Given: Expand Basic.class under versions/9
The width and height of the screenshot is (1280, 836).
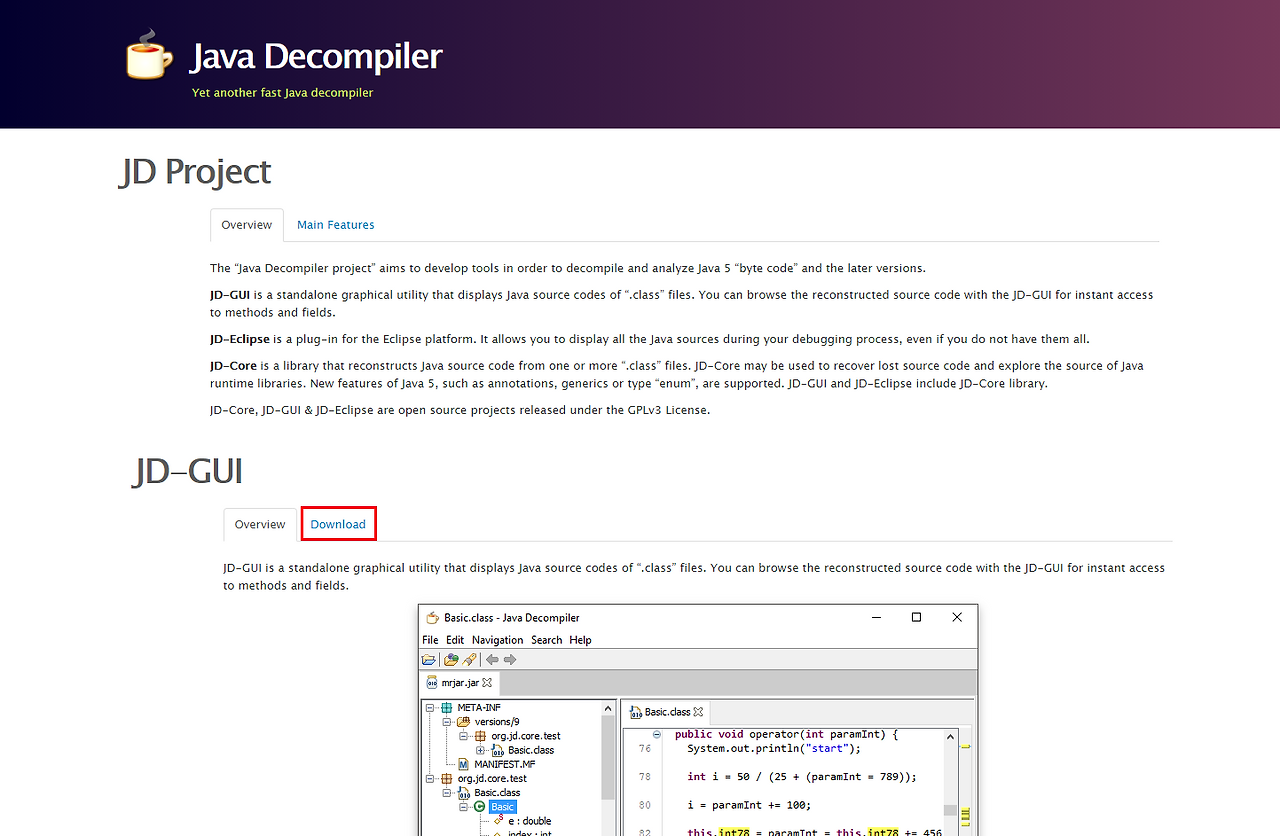Looking at the screenshot, I should tap(480, 750).
